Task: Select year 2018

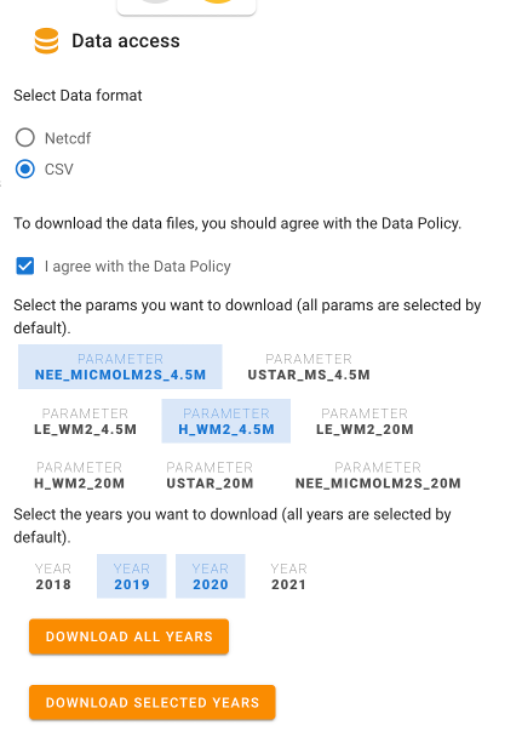Action: coord(53,577)
